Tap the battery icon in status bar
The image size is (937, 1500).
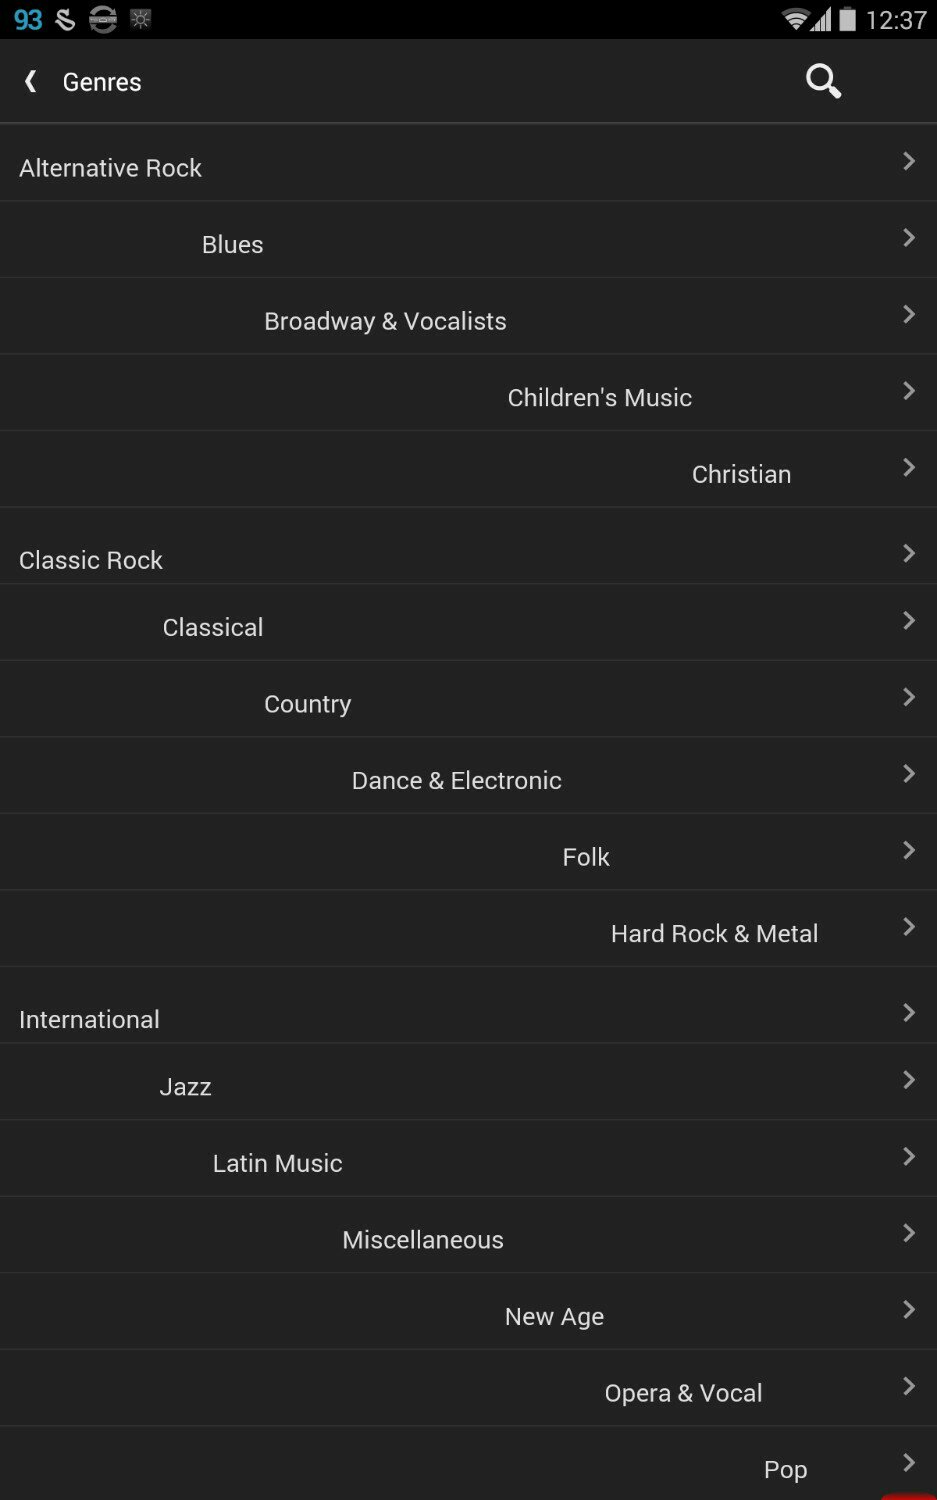[848, 19]
